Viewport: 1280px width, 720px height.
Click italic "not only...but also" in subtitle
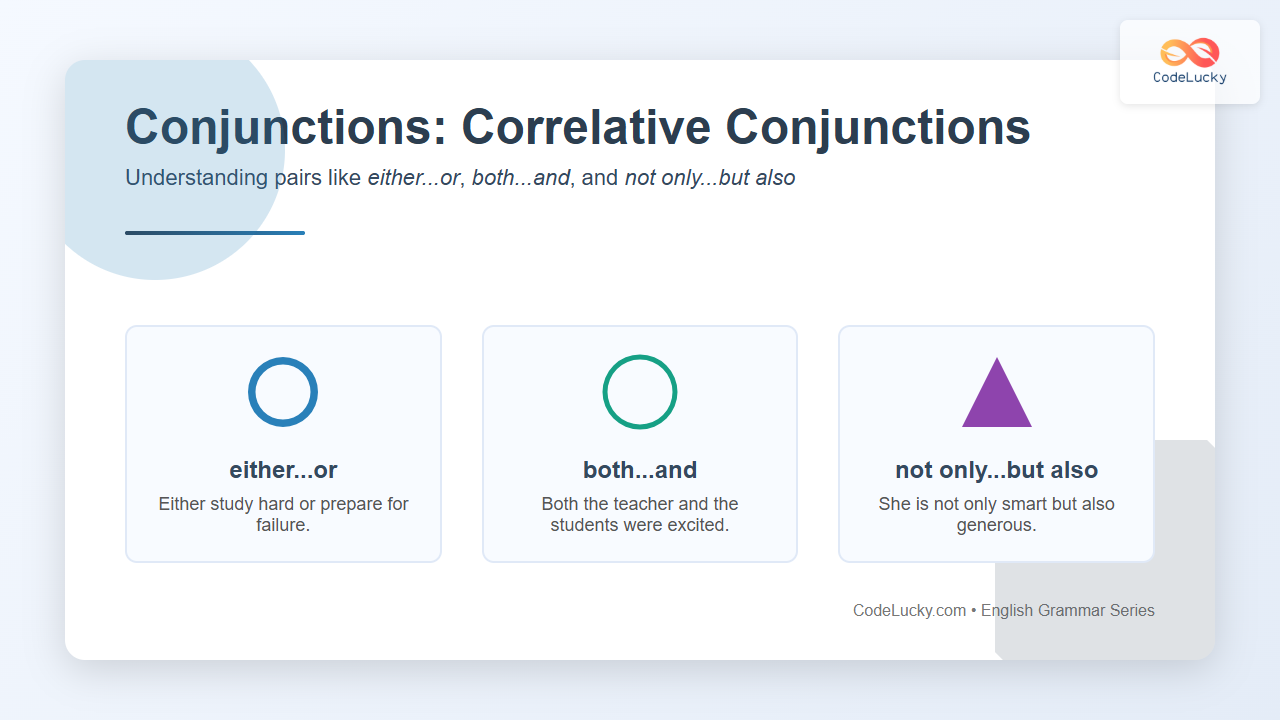(710, 179)
